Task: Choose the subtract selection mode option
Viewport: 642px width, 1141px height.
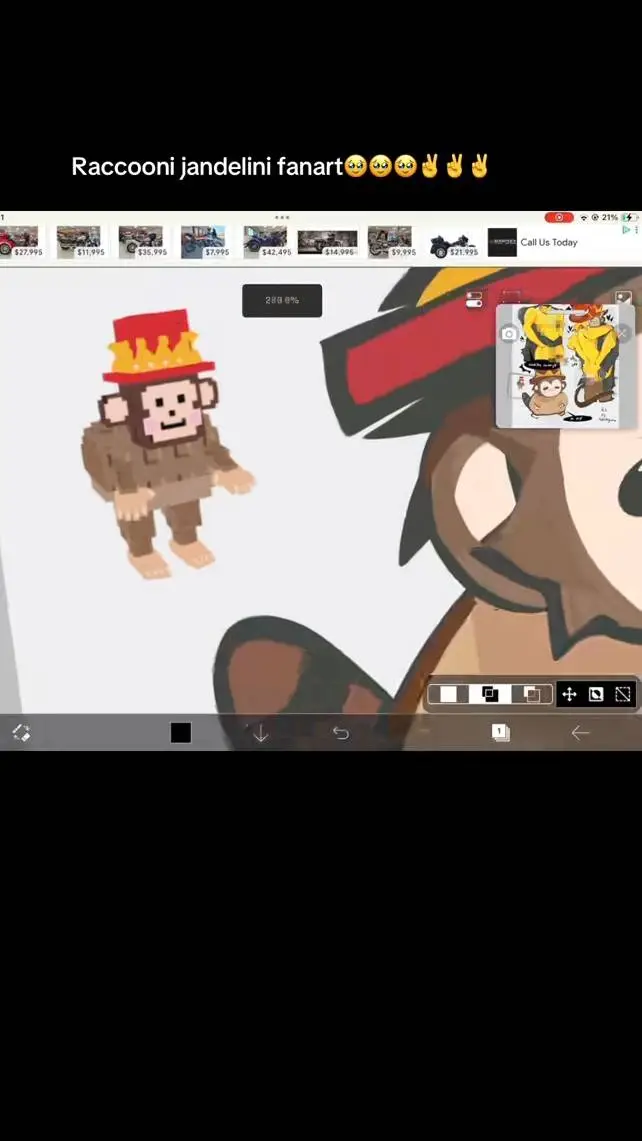Action: (531, 694)
